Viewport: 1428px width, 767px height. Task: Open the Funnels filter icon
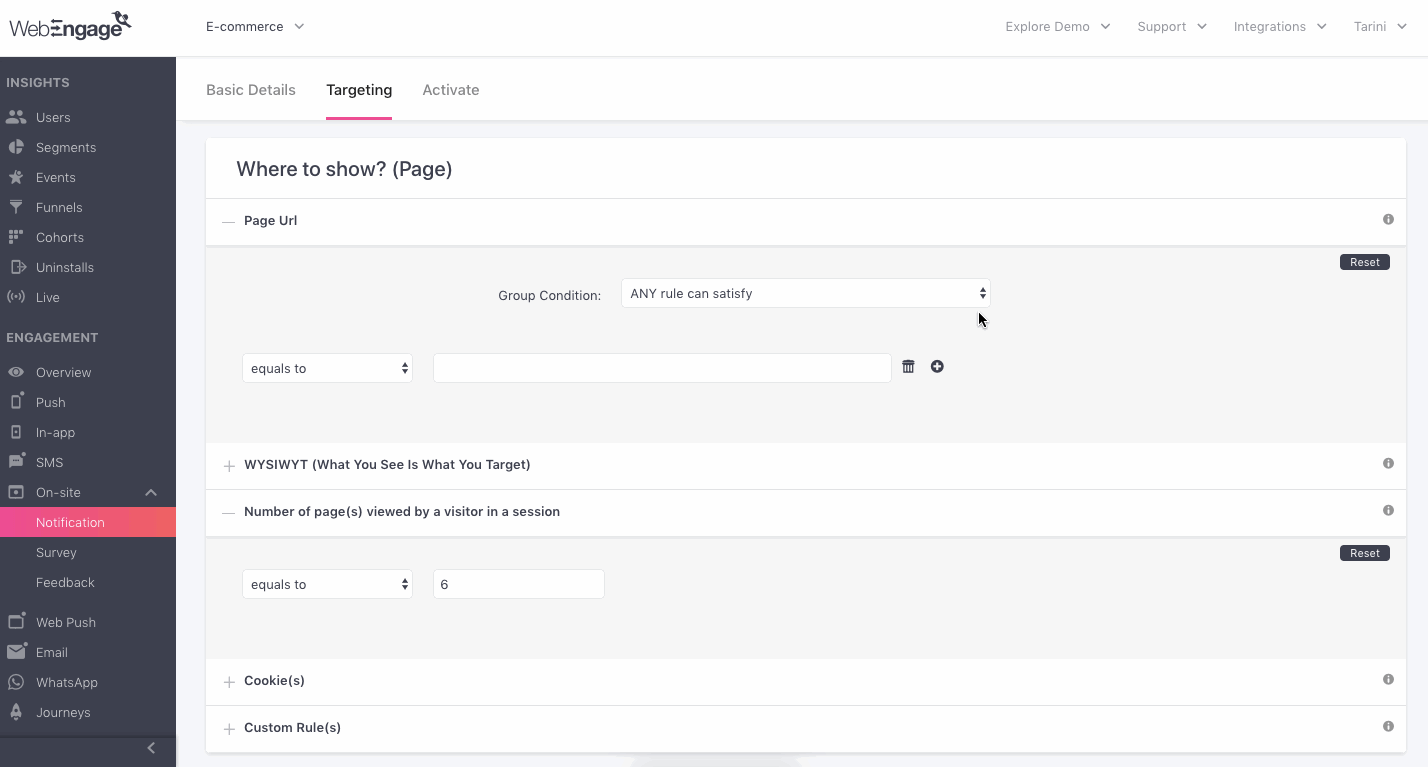15,207
